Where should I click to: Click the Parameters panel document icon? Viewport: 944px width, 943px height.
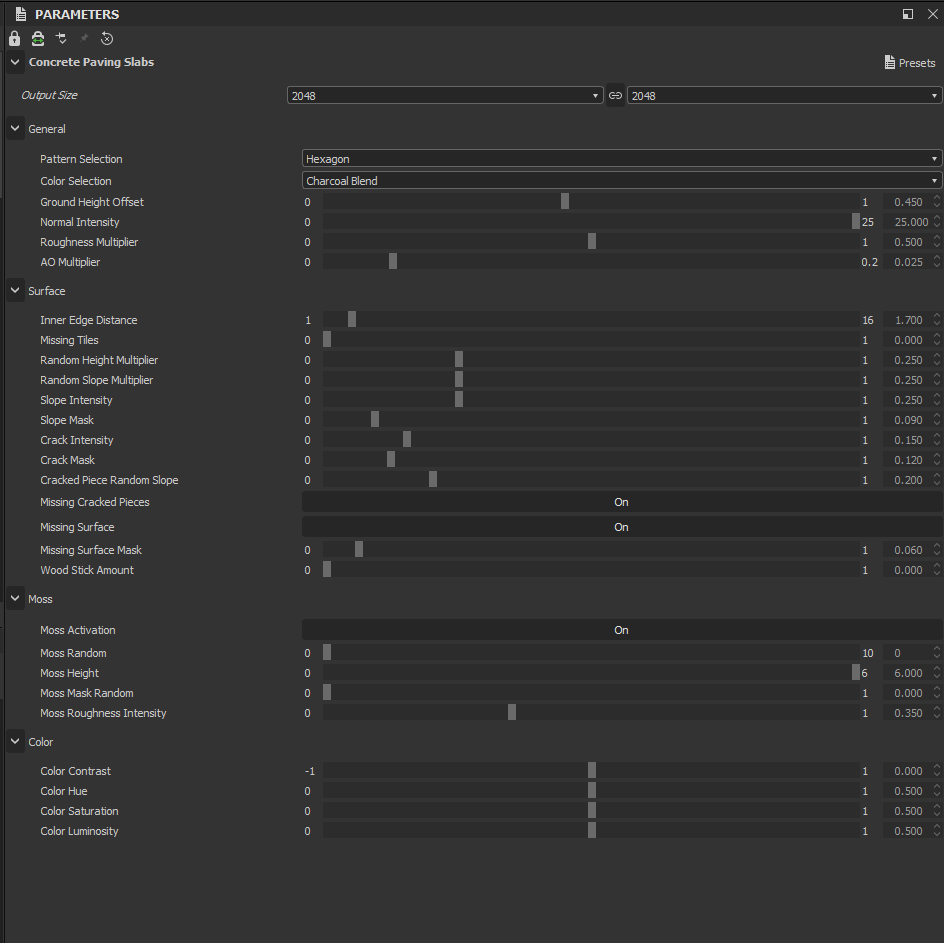pos(21,14)
